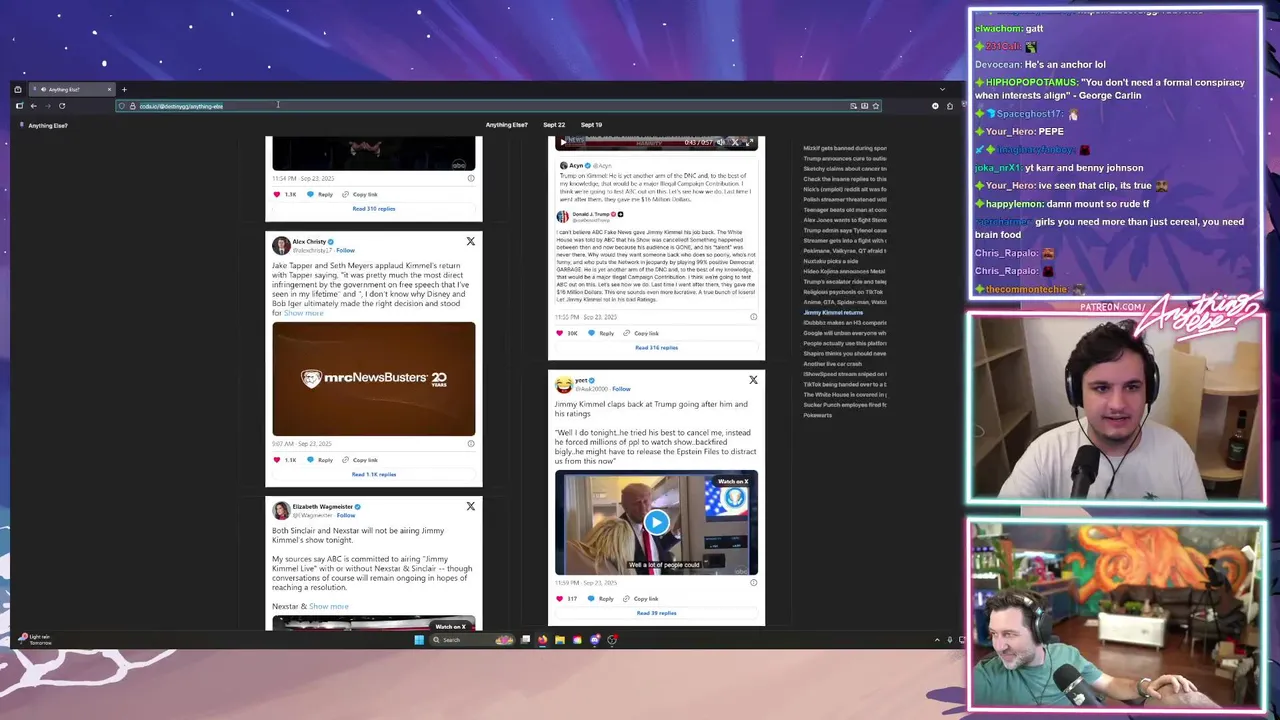This screenshot has width=1280, height=720.
Task: Open the Anything Else? page tab in header
Action: coord(506,125)
